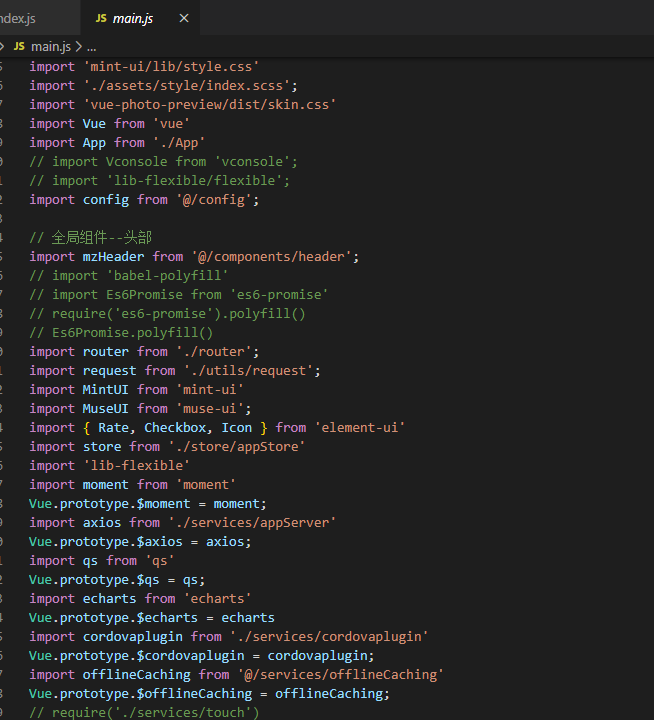Click the '@/services/offlineCaching' path
654x720 pixels.
coord(341,675)
